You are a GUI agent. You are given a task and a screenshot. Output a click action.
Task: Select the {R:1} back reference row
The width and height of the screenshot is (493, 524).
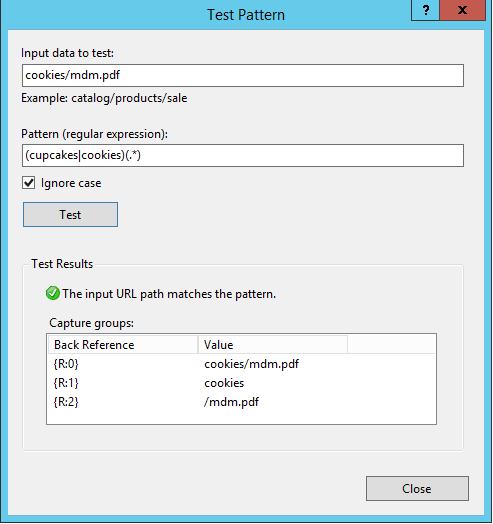[241, 383]
